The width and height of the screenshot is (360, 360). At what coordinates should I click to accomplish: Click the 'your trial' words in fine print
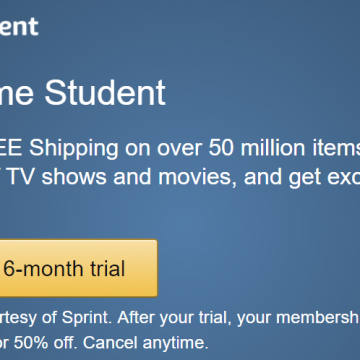[194, 318]
